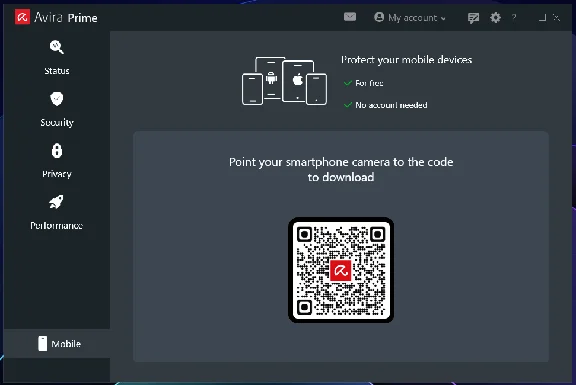The height and width of the screenshot is (385, 576).
Task: Open the mail envelope messages icon
Action: point(350,17)
